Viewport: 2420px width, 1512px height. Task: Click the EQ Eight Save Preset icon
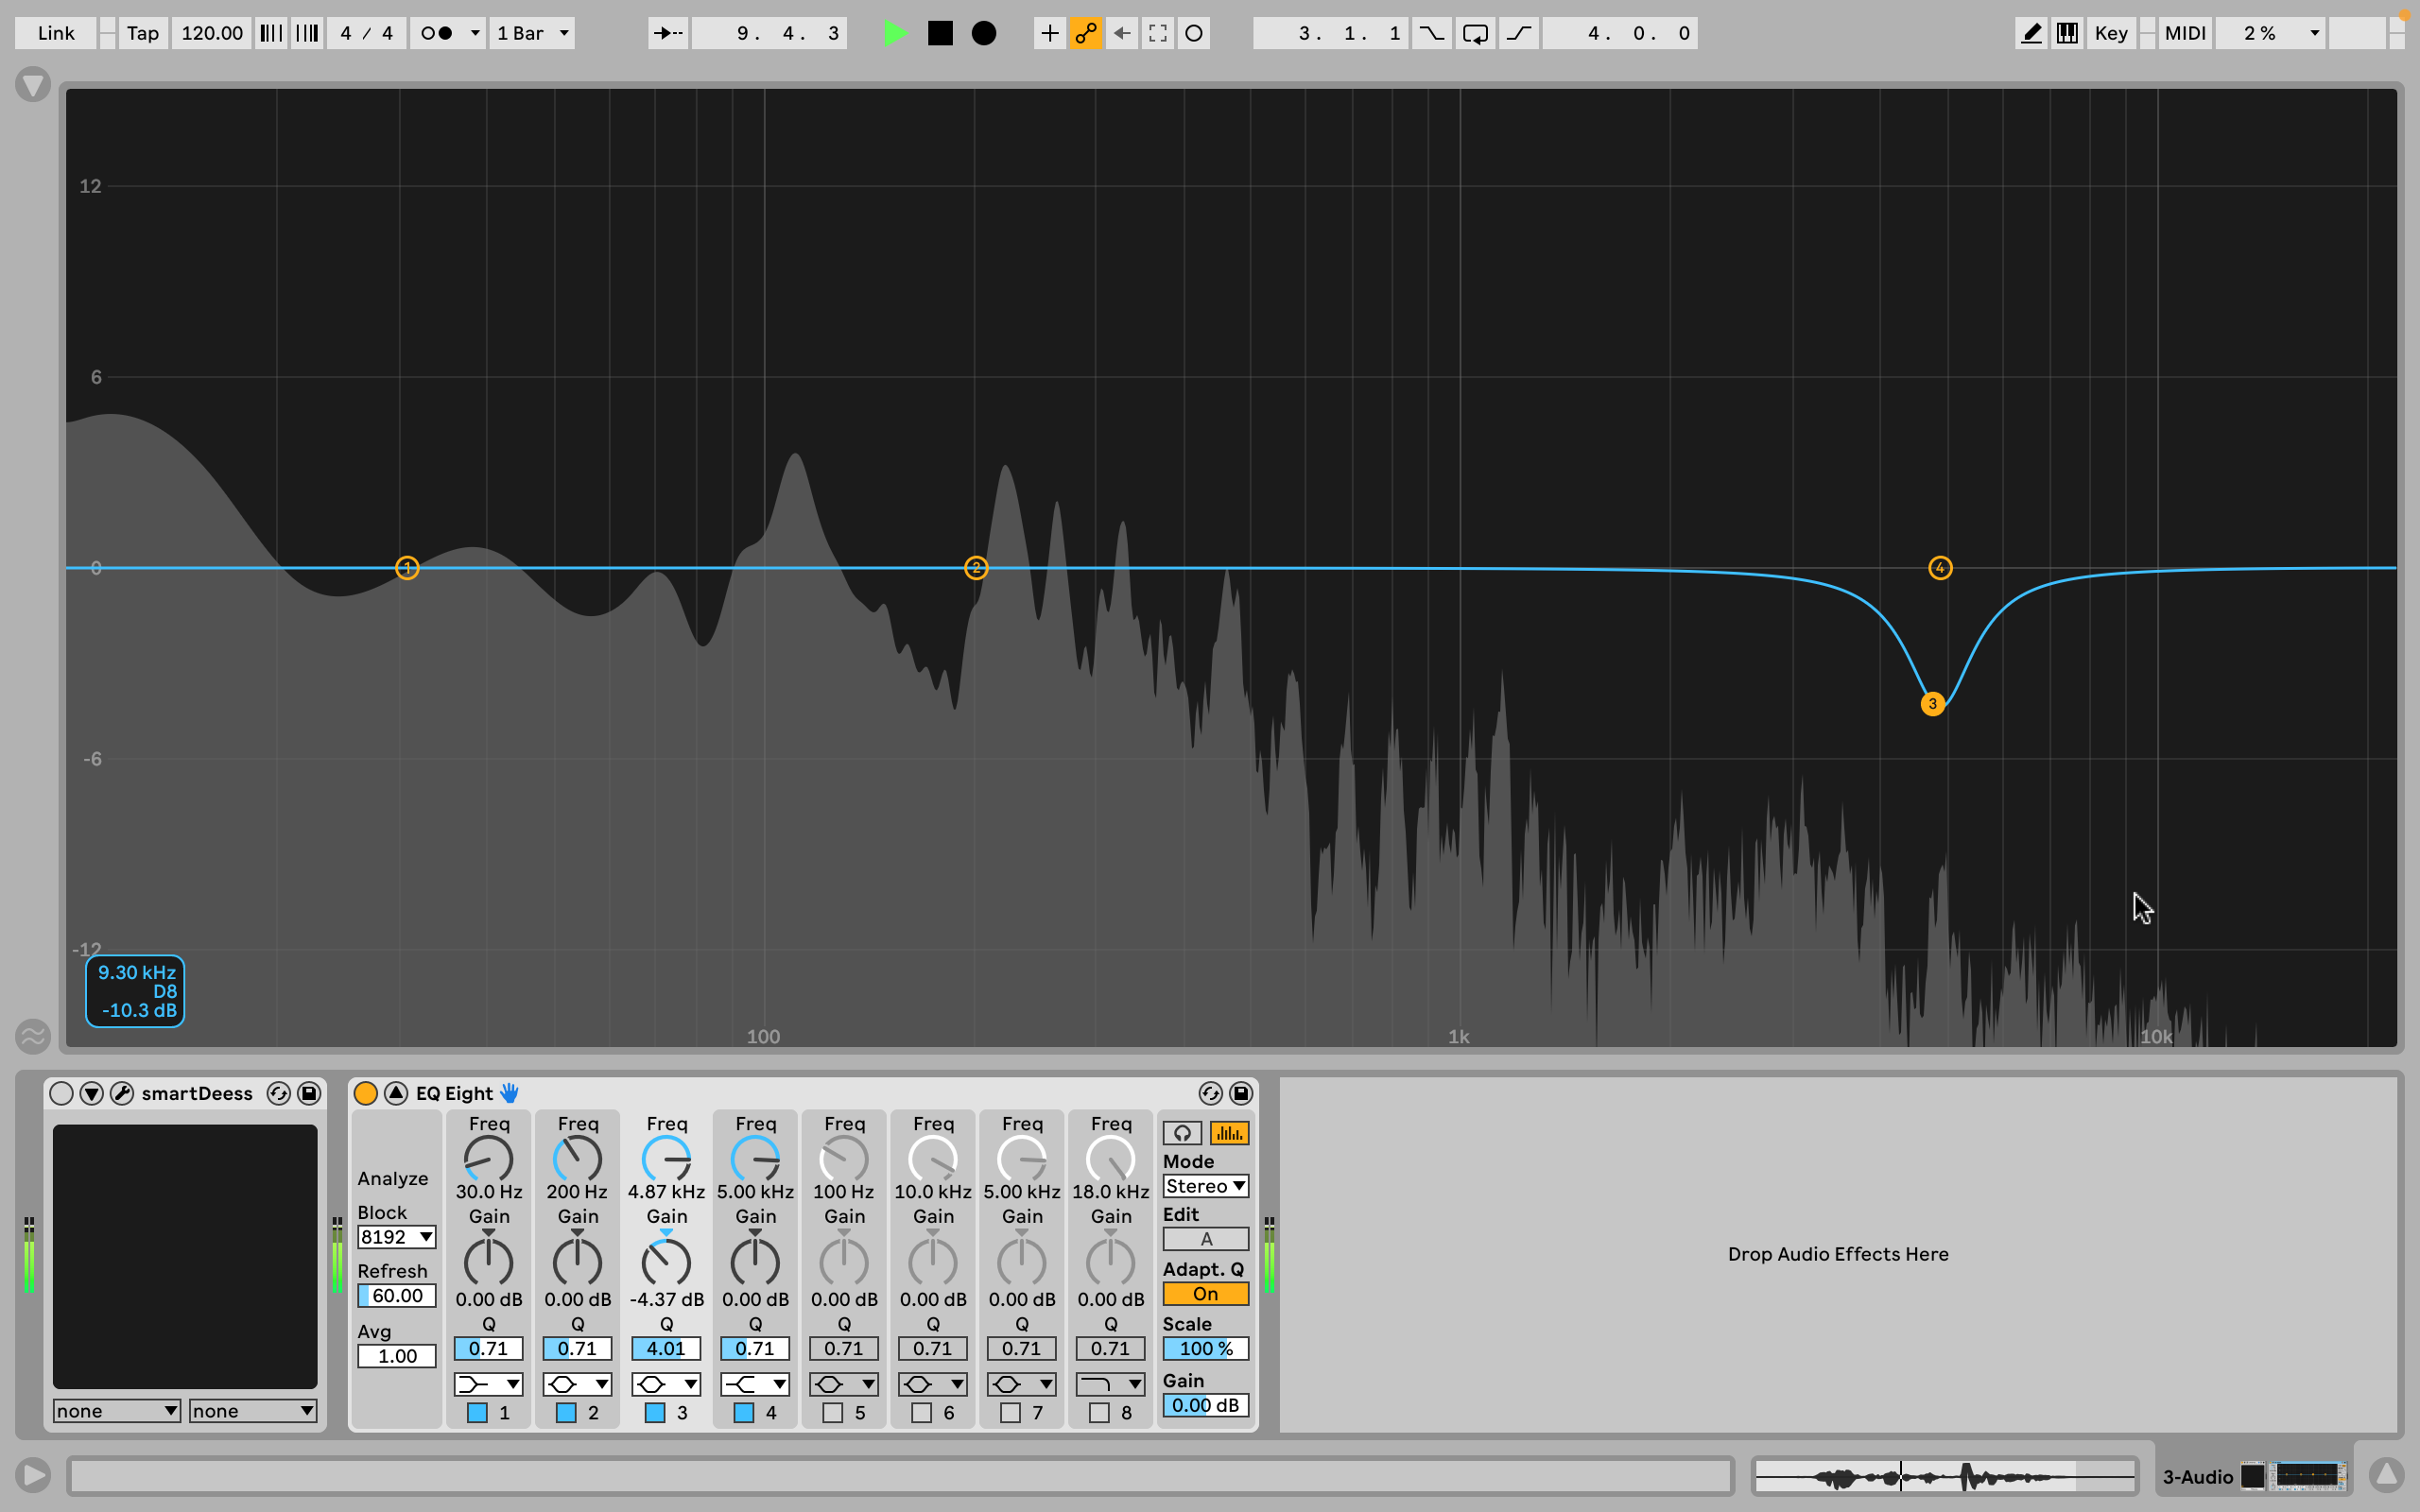pos(1241,1093)
